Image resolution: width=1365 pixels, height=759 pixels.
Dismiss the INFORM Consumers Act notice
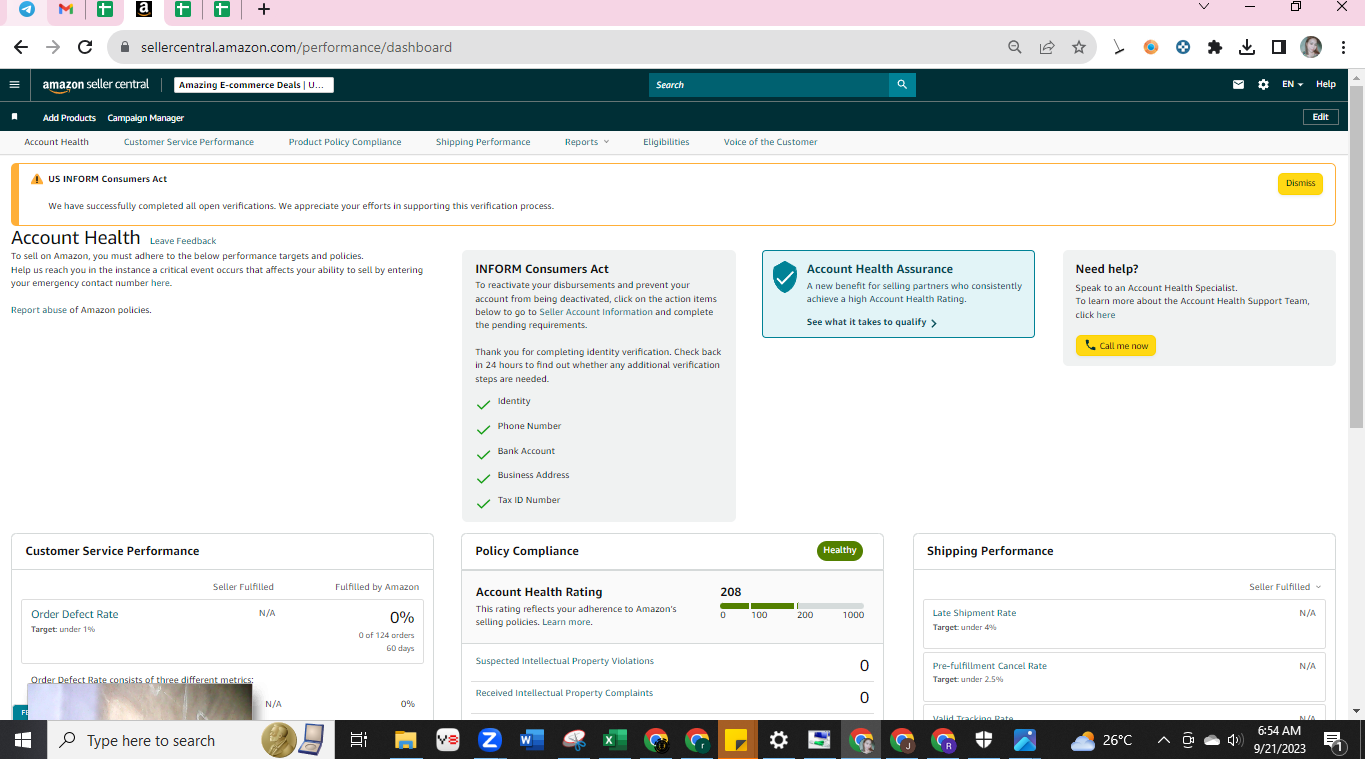click(x=1300, y=184)
